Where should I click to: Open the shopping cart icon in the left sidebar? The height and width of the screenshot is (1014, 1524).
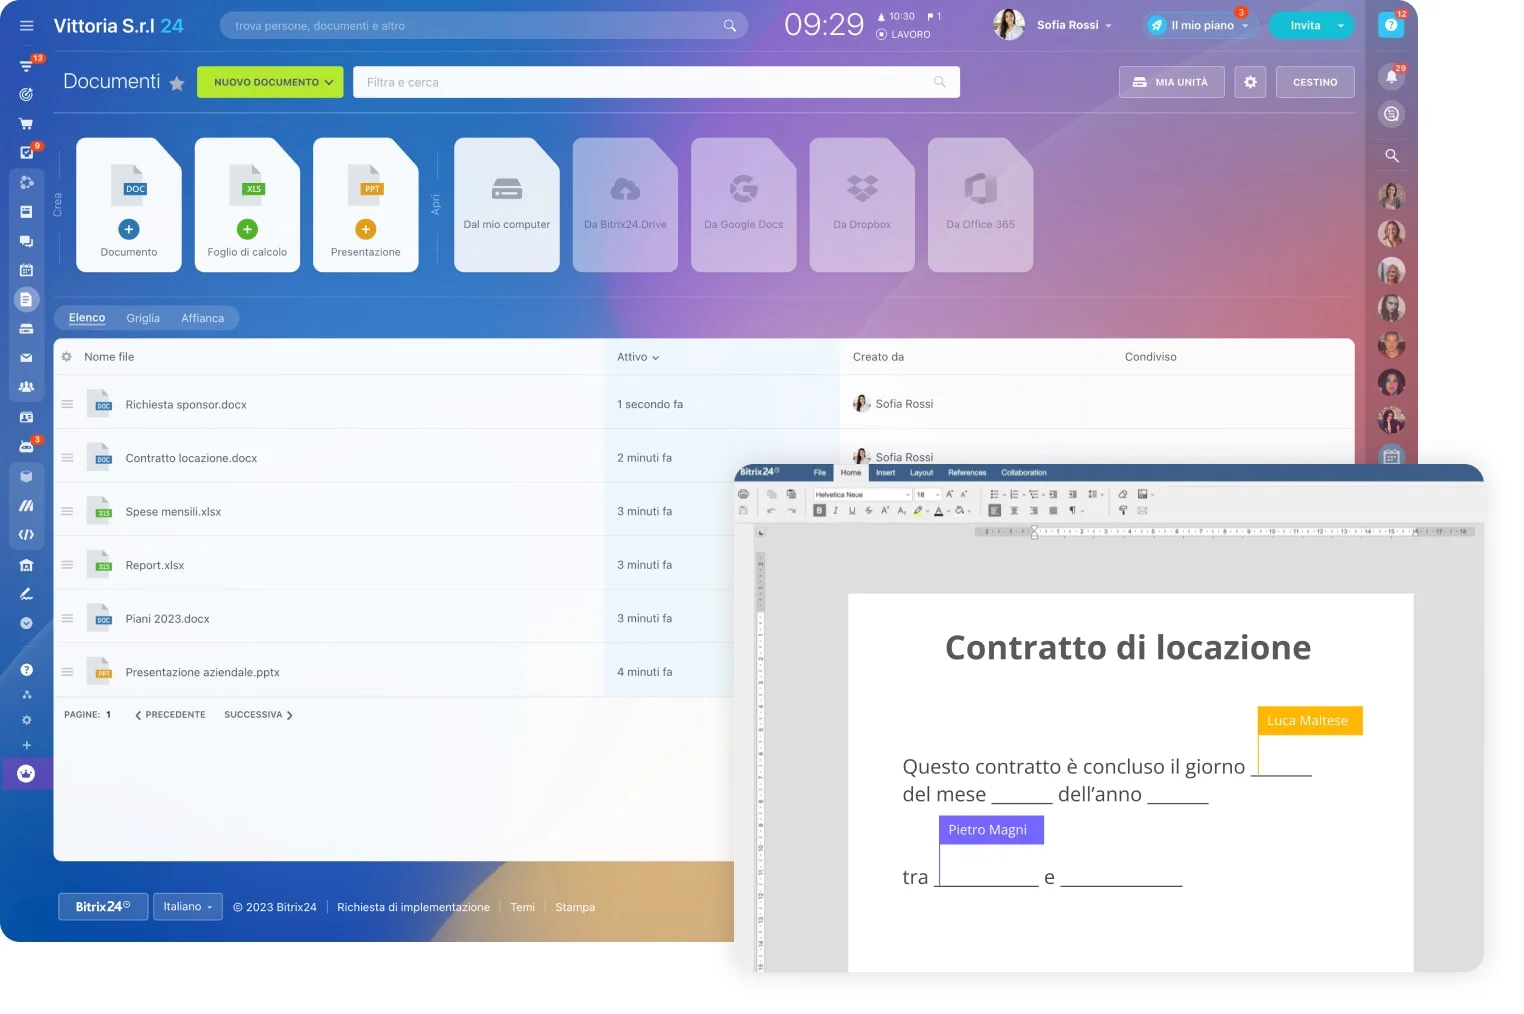[x=26, y=124]
